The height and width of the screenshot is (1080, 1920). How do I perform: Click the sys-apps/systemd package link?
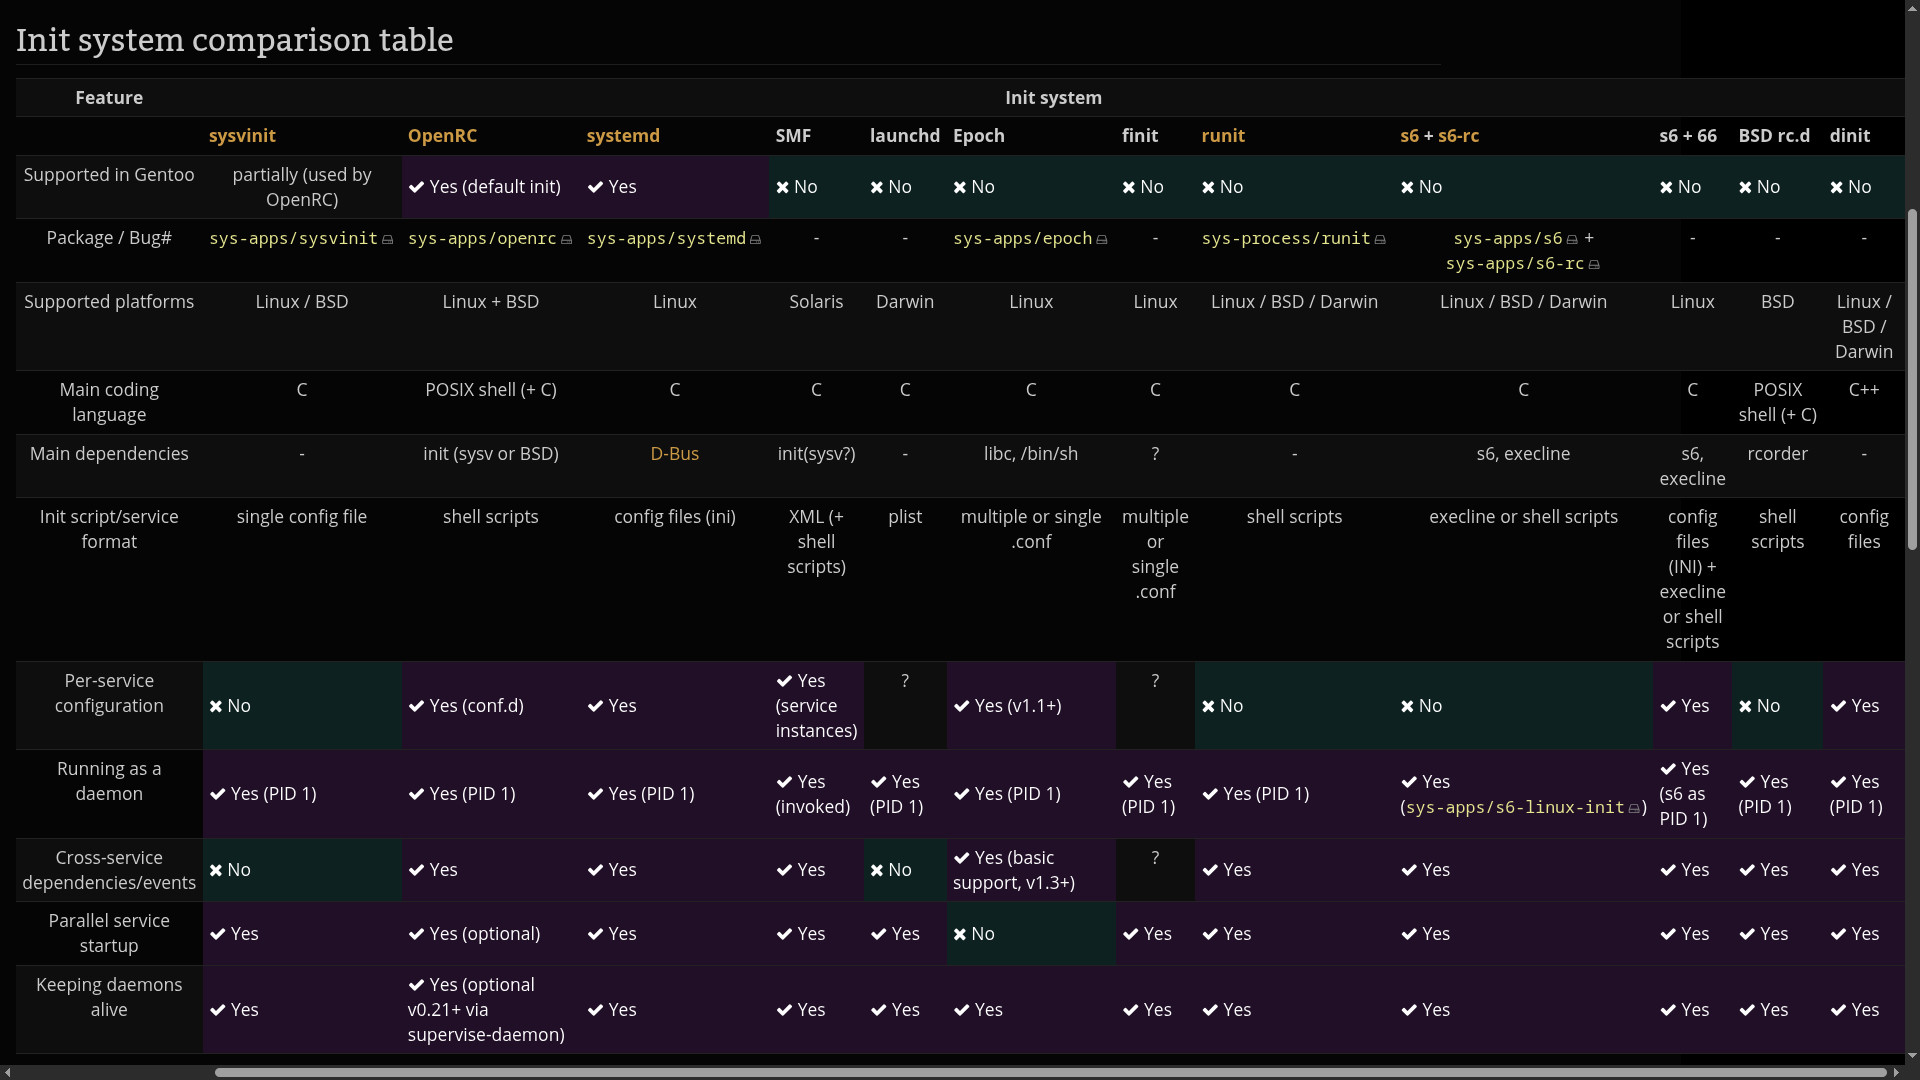point(666,239)
